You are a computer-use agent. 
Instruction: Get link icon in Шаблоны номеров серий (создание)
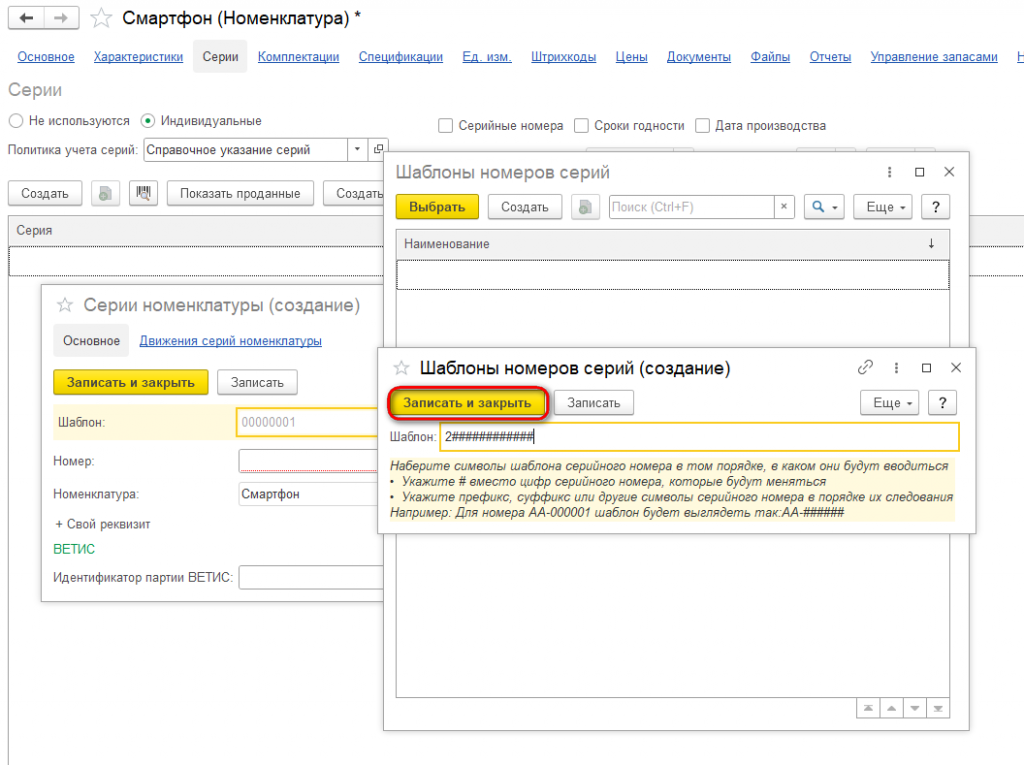point(865,368)
